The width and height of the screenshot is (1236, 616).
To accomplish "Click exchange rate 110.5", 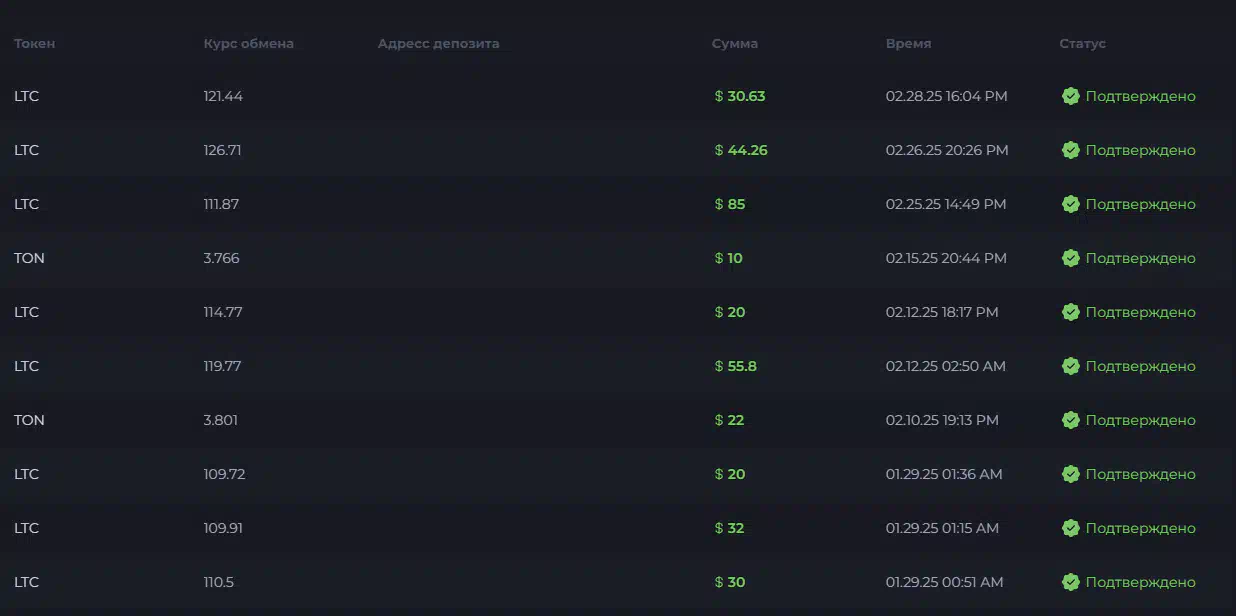I will 219,582.
